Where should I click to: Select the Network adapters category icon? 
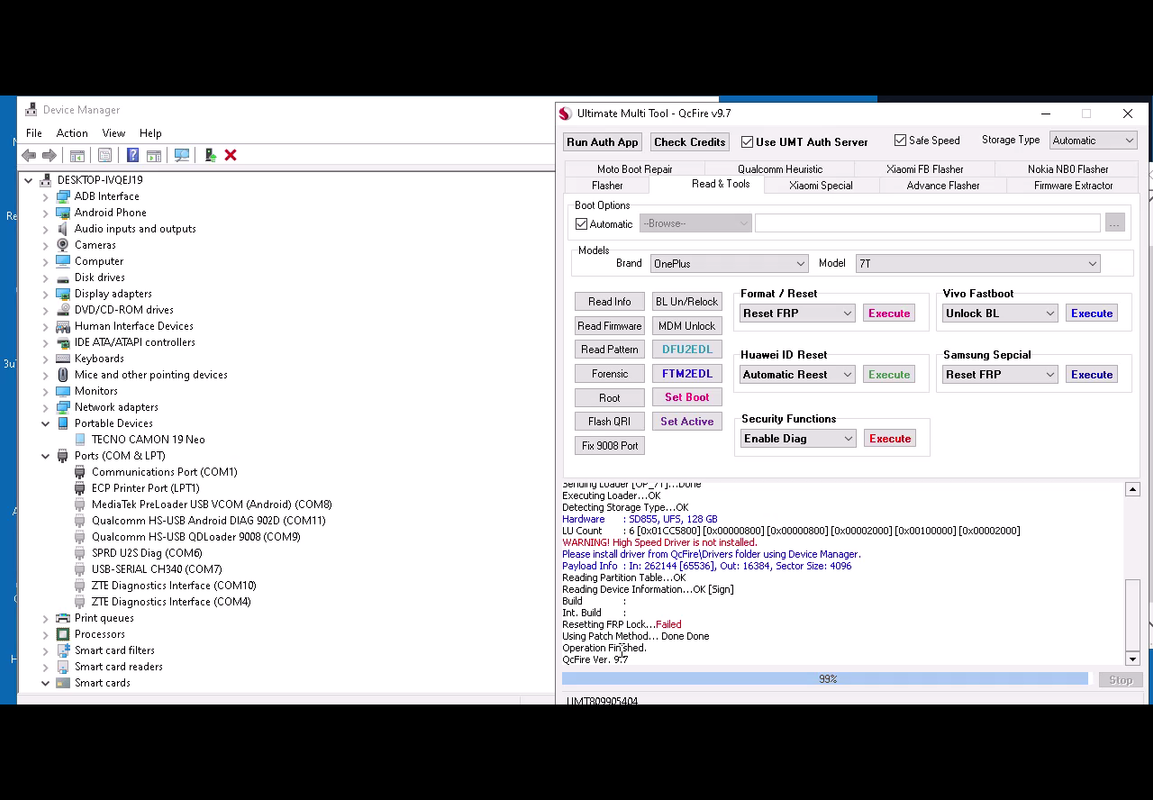pyautogui.click(x=63, y=407)
